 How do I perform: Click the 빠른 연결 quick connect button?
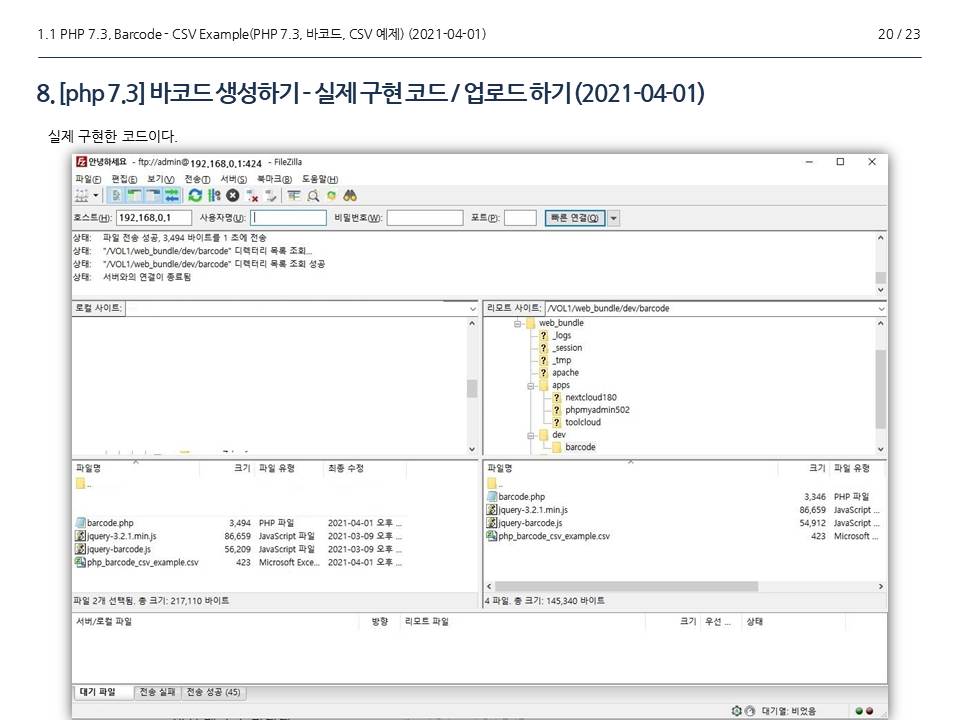tap(575, 218)
